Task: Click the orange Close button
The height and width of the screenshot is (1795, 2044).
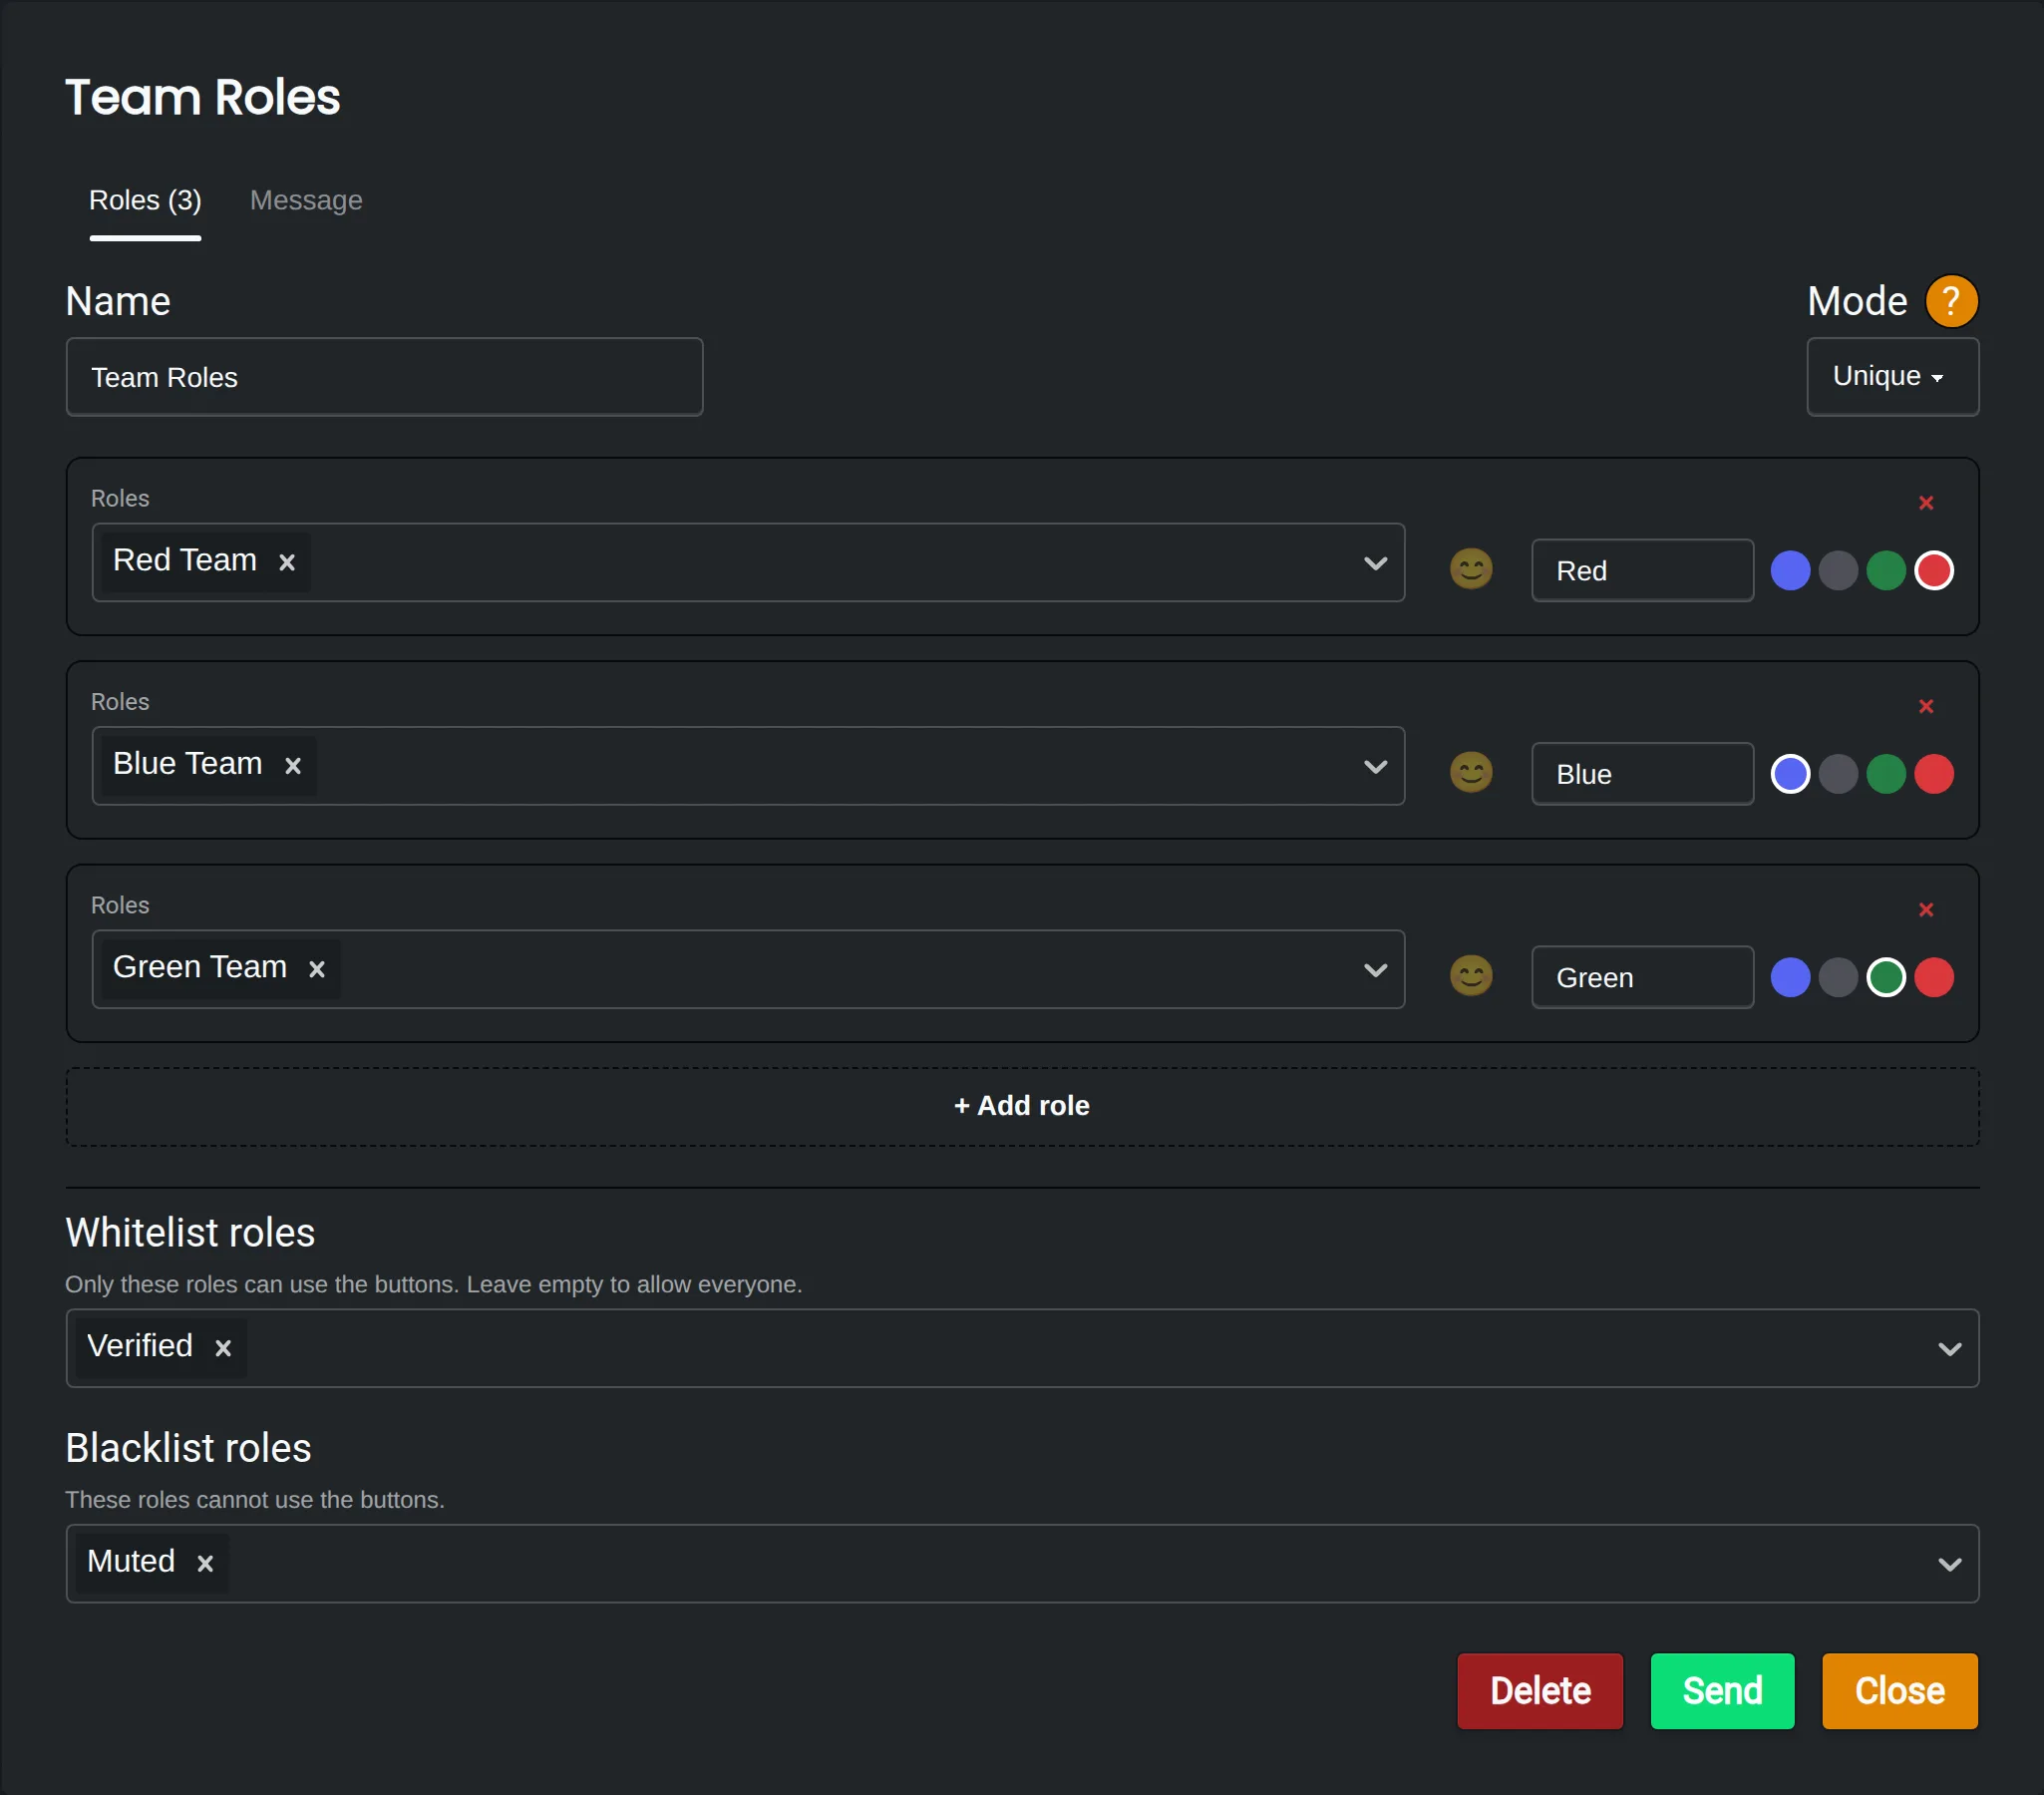Action: pos(1899,1690)
